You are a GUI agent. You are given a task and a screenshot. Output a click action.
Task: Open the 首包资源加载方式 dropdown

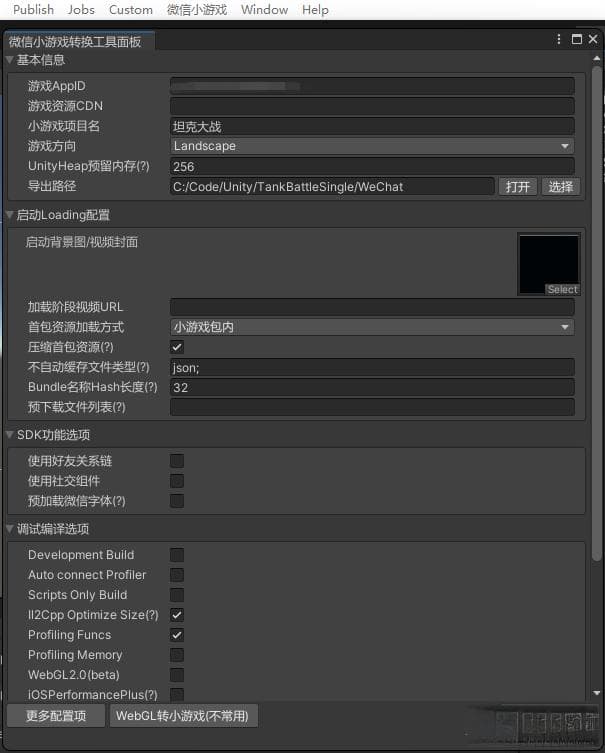372,327
